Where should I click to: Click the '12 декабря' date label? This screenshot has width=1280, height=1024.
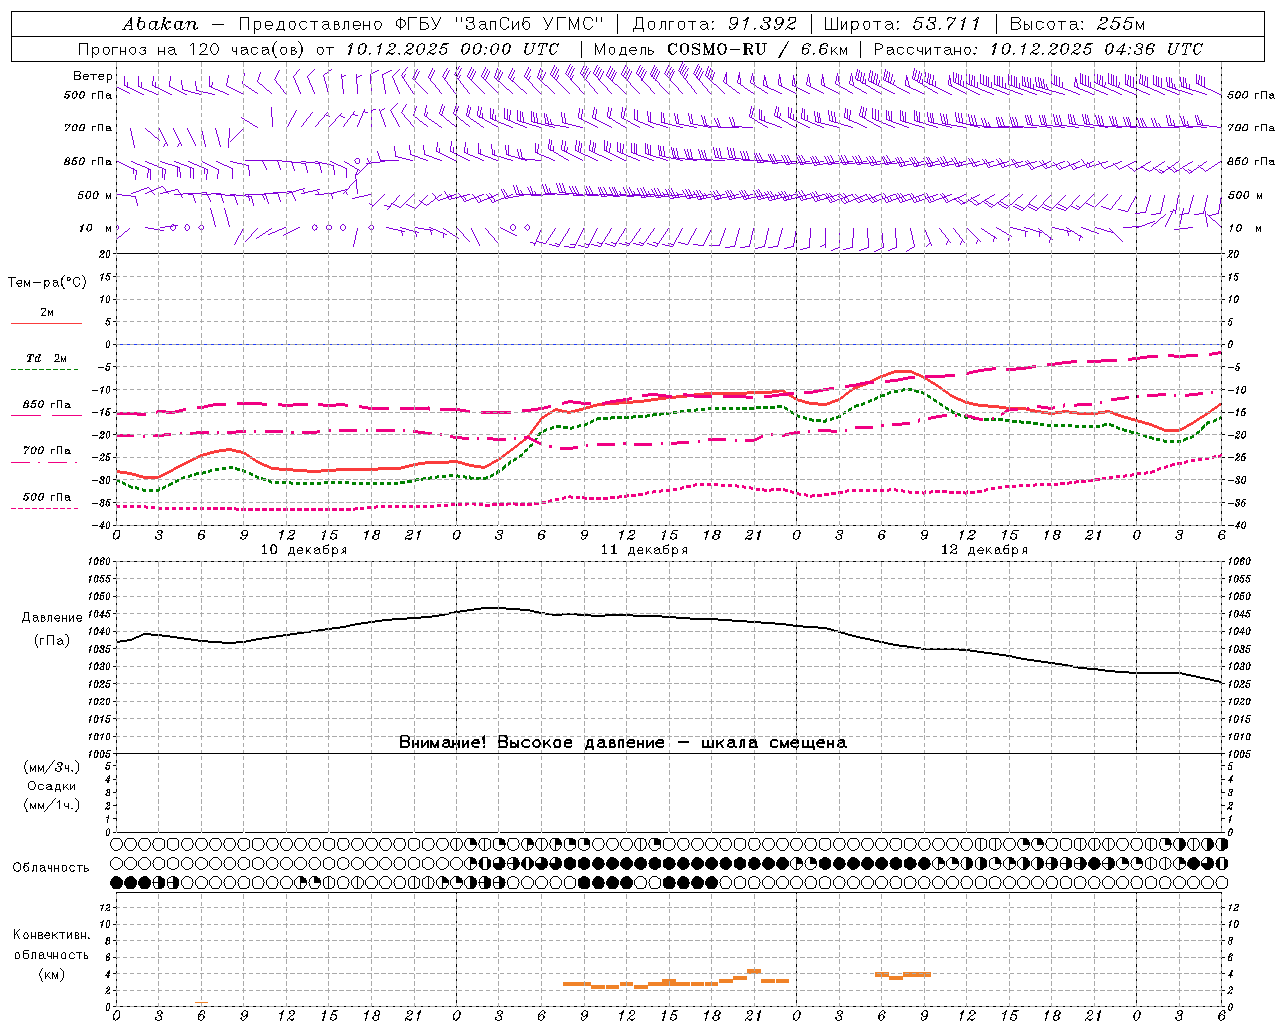tap(984, 550)
